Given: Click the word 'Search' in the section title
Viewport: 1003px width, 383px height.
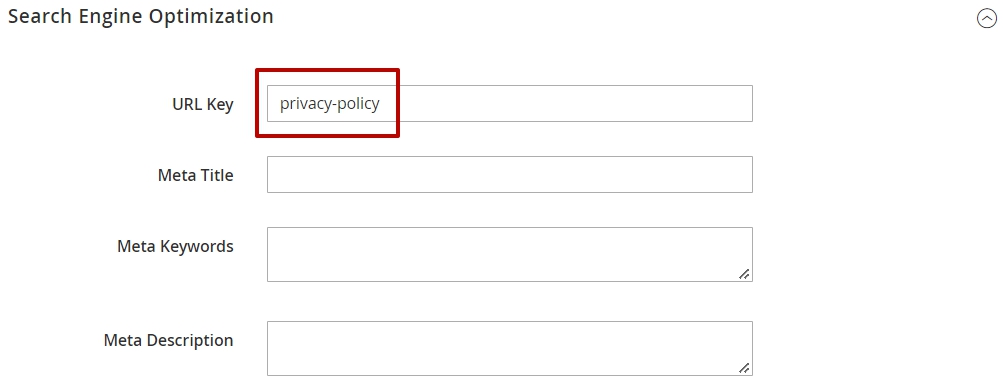Looking at the screenshot, I should (40, 16).
